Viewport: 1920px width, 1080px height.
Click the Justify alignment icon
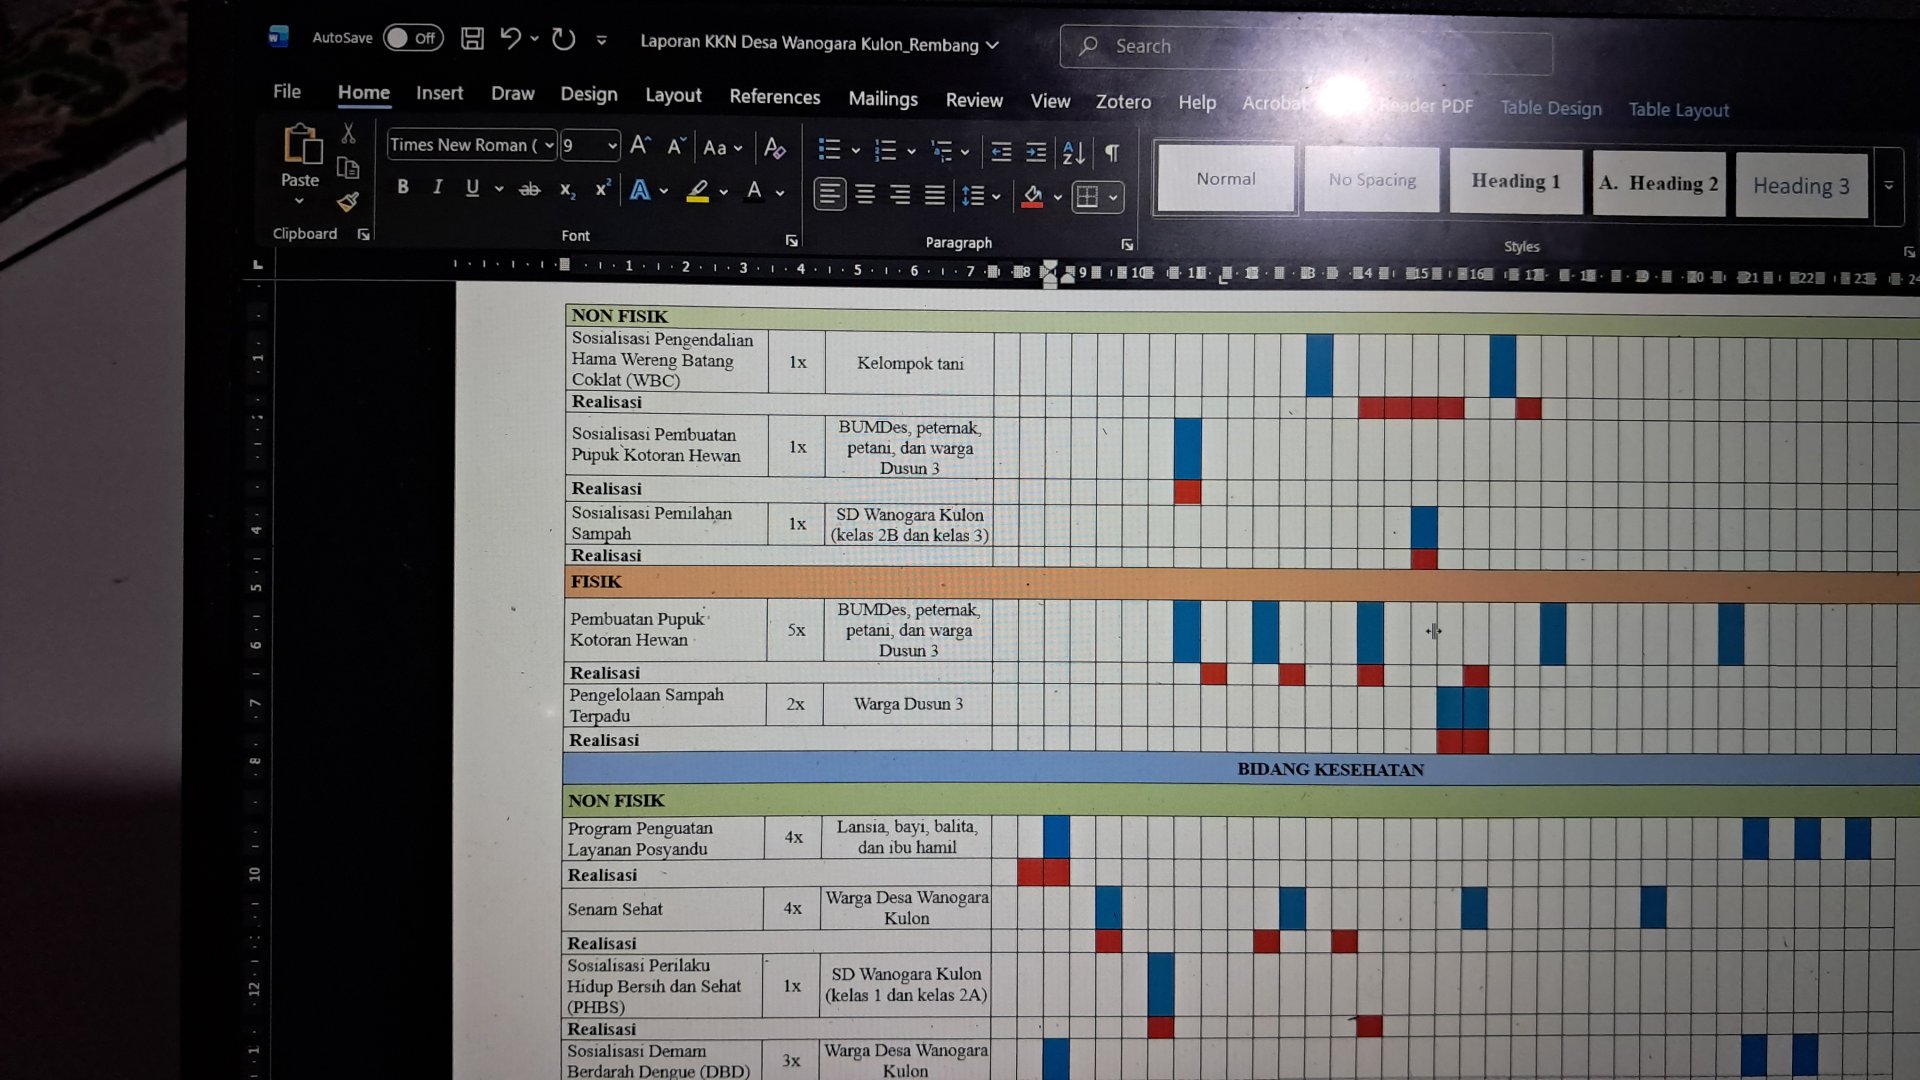[x=934, y=195]
